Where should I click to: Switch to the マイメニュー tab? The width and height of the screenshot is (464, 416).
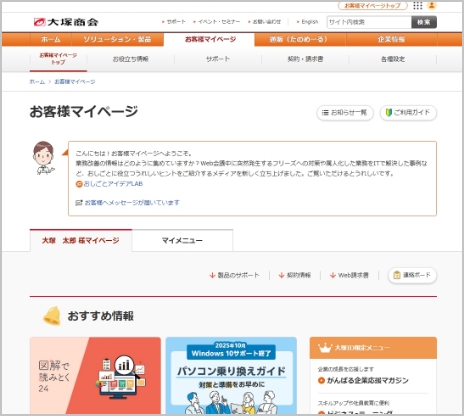182,240
